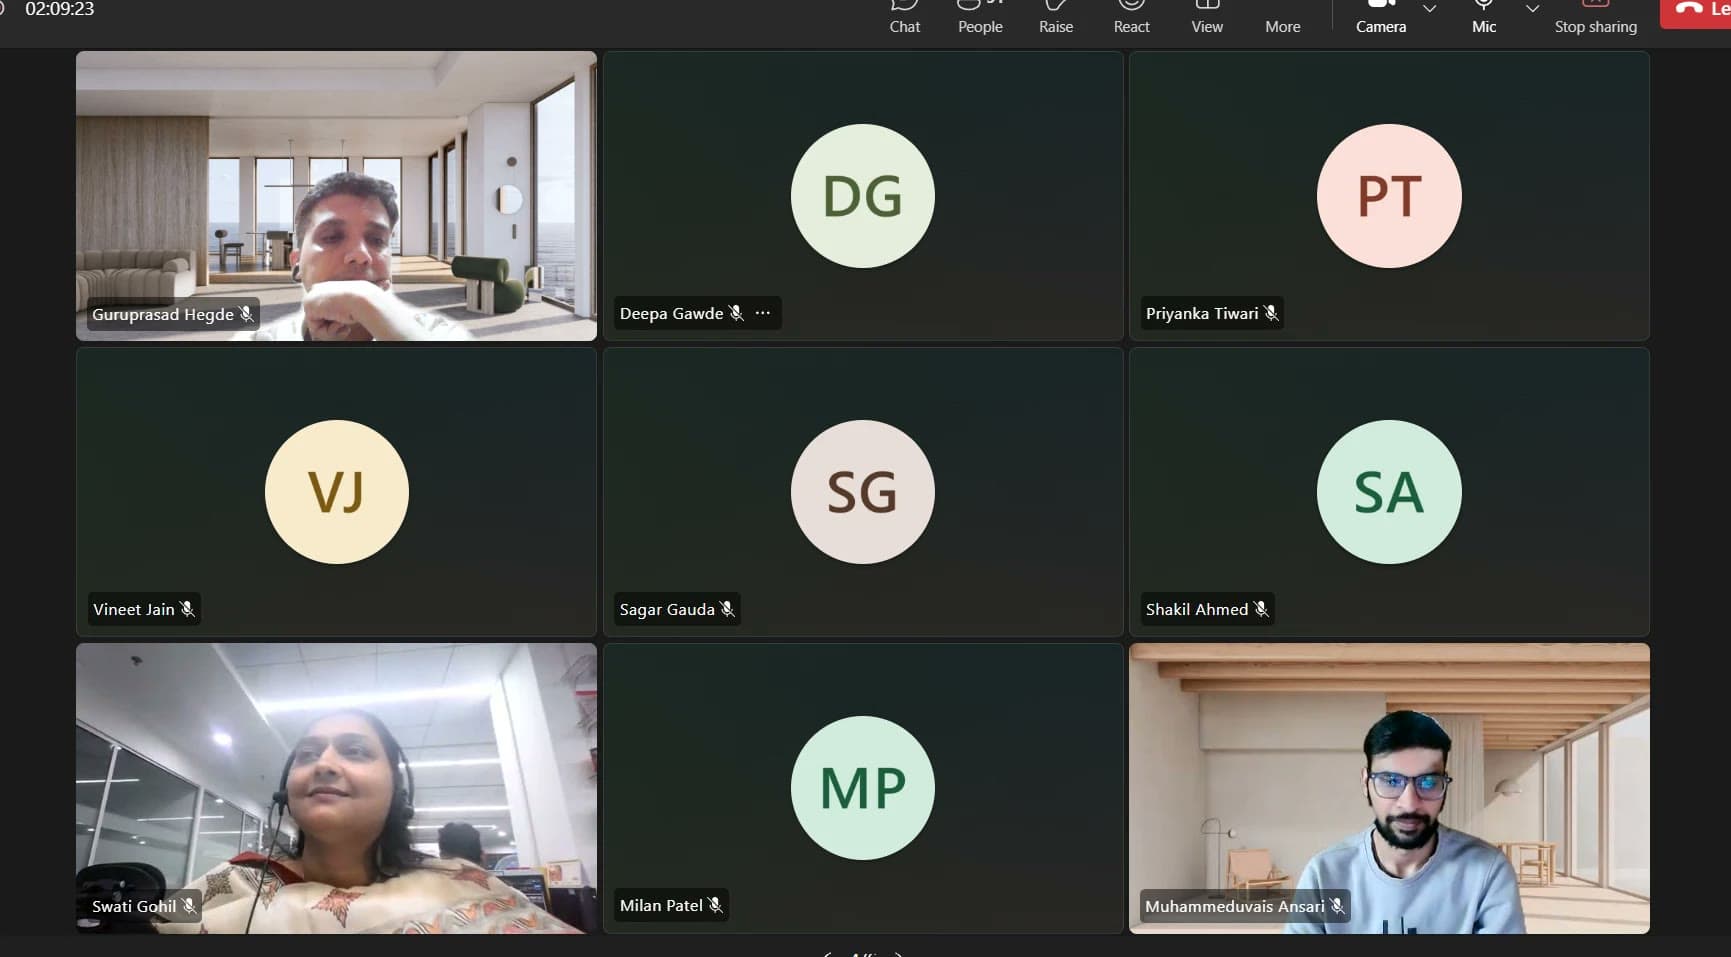Click the Muhammeduvais Ansari name label

click(1235, 906)
